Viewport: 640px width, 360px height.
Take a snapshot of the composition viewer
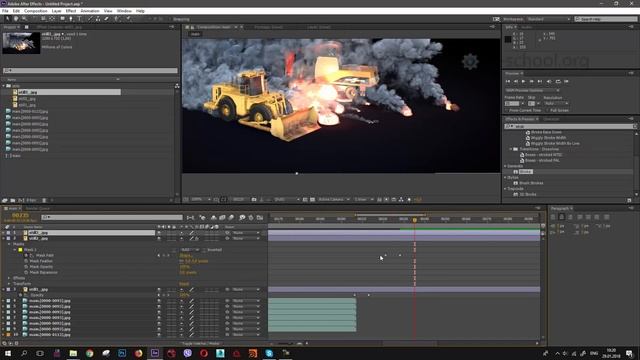254,200
